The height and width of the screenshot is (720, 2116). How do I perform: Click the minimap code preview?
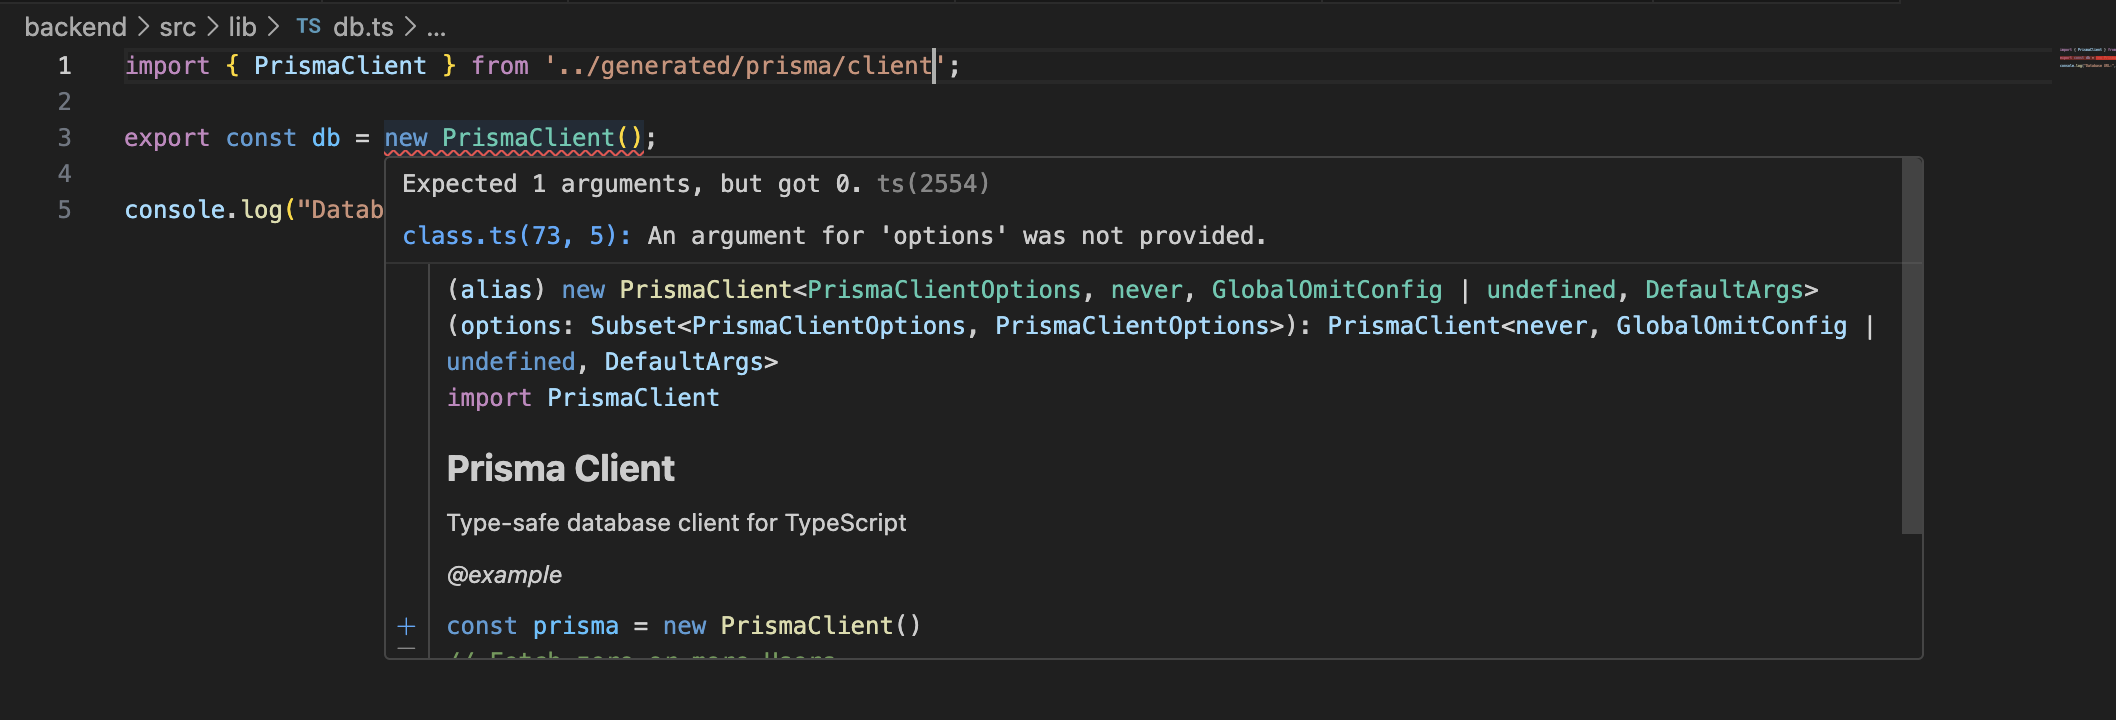(x=2086, y=57)
